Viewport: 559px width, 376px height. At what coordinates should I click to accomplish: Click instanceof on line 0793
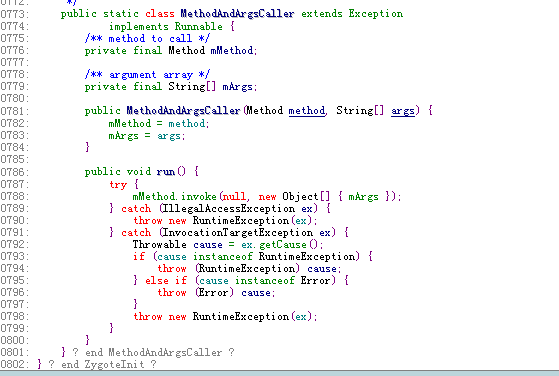point(223,257)
